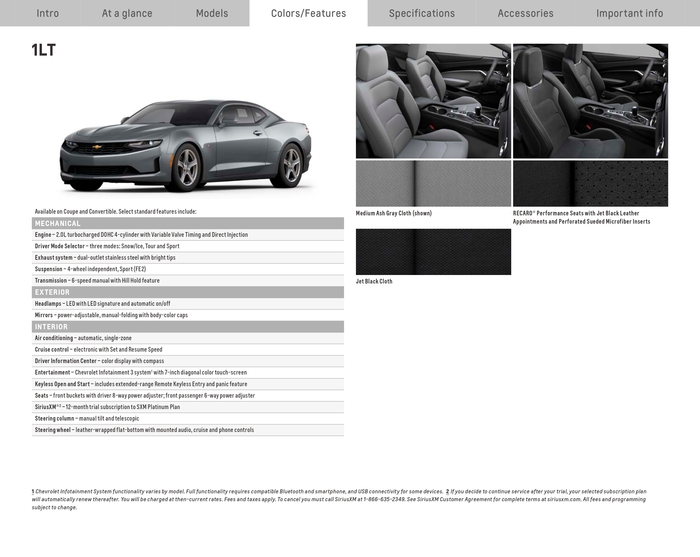The image size is (700, 557).
Task: Click the EXTERIOR section header
Action: click(x=188, y=292)
